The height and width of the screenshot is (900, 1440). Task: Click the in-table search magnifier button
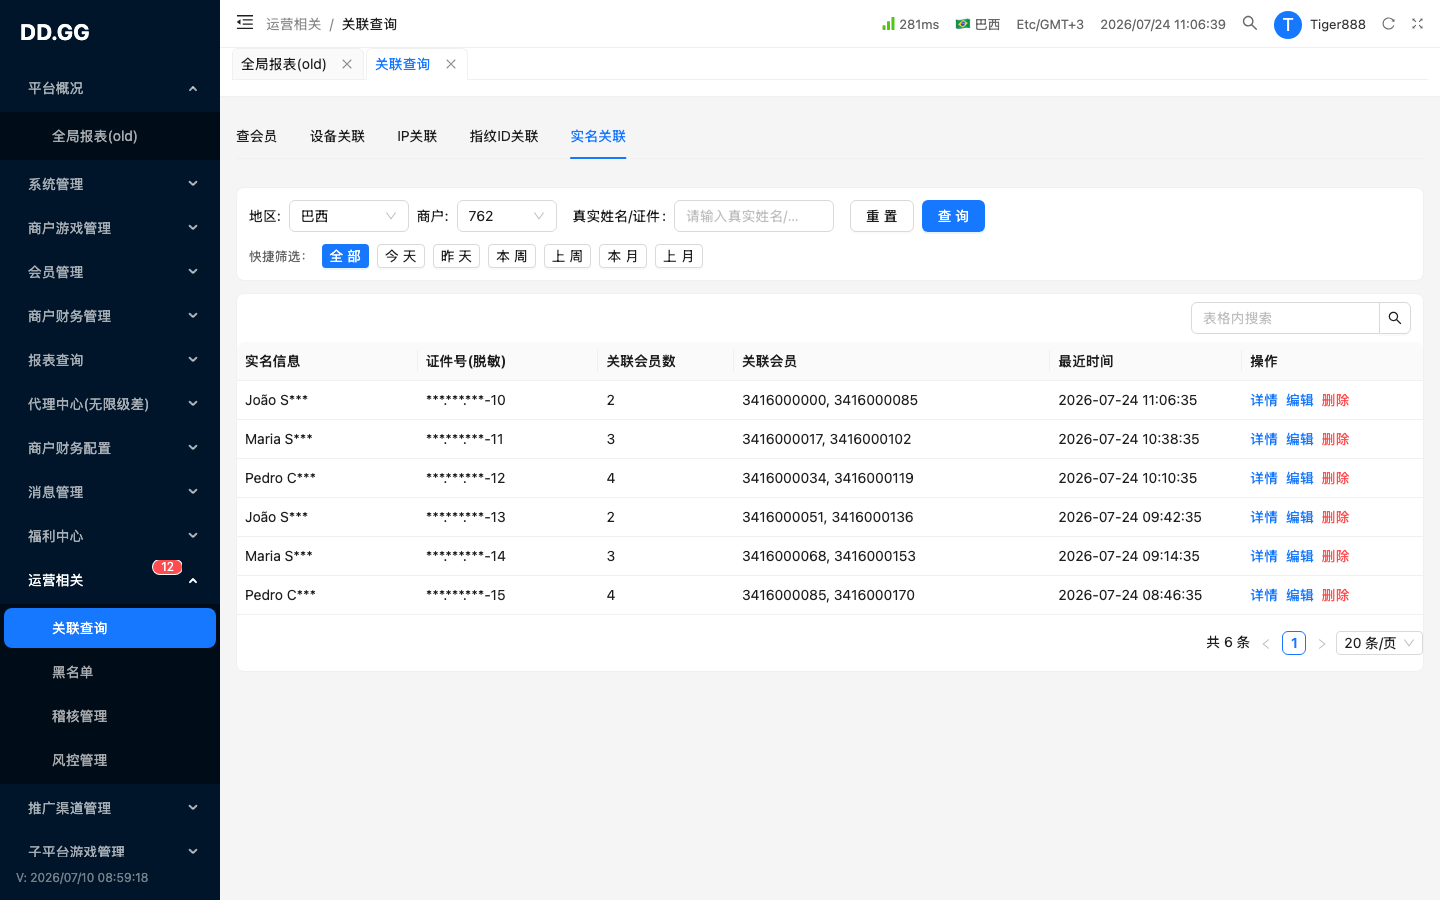[1395, 318]
